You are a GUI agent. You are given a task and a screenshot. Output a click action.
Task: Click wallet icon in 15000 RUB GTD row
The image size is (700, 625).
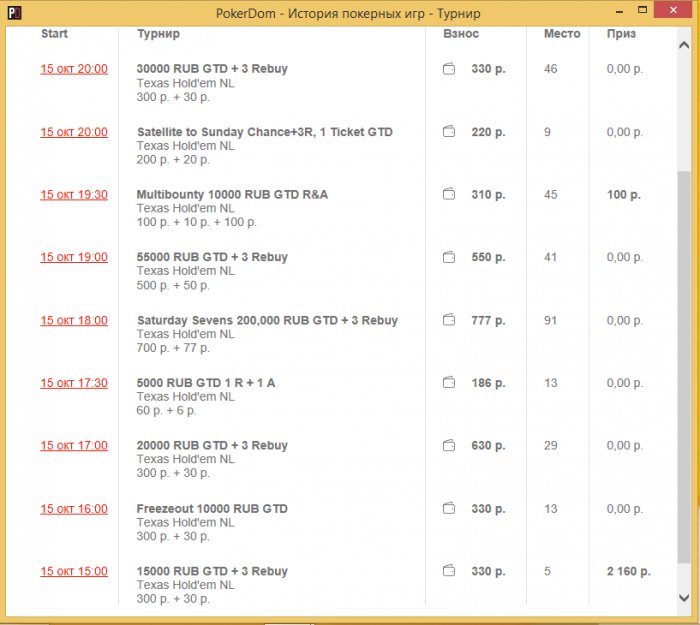[x=449, y=571]
